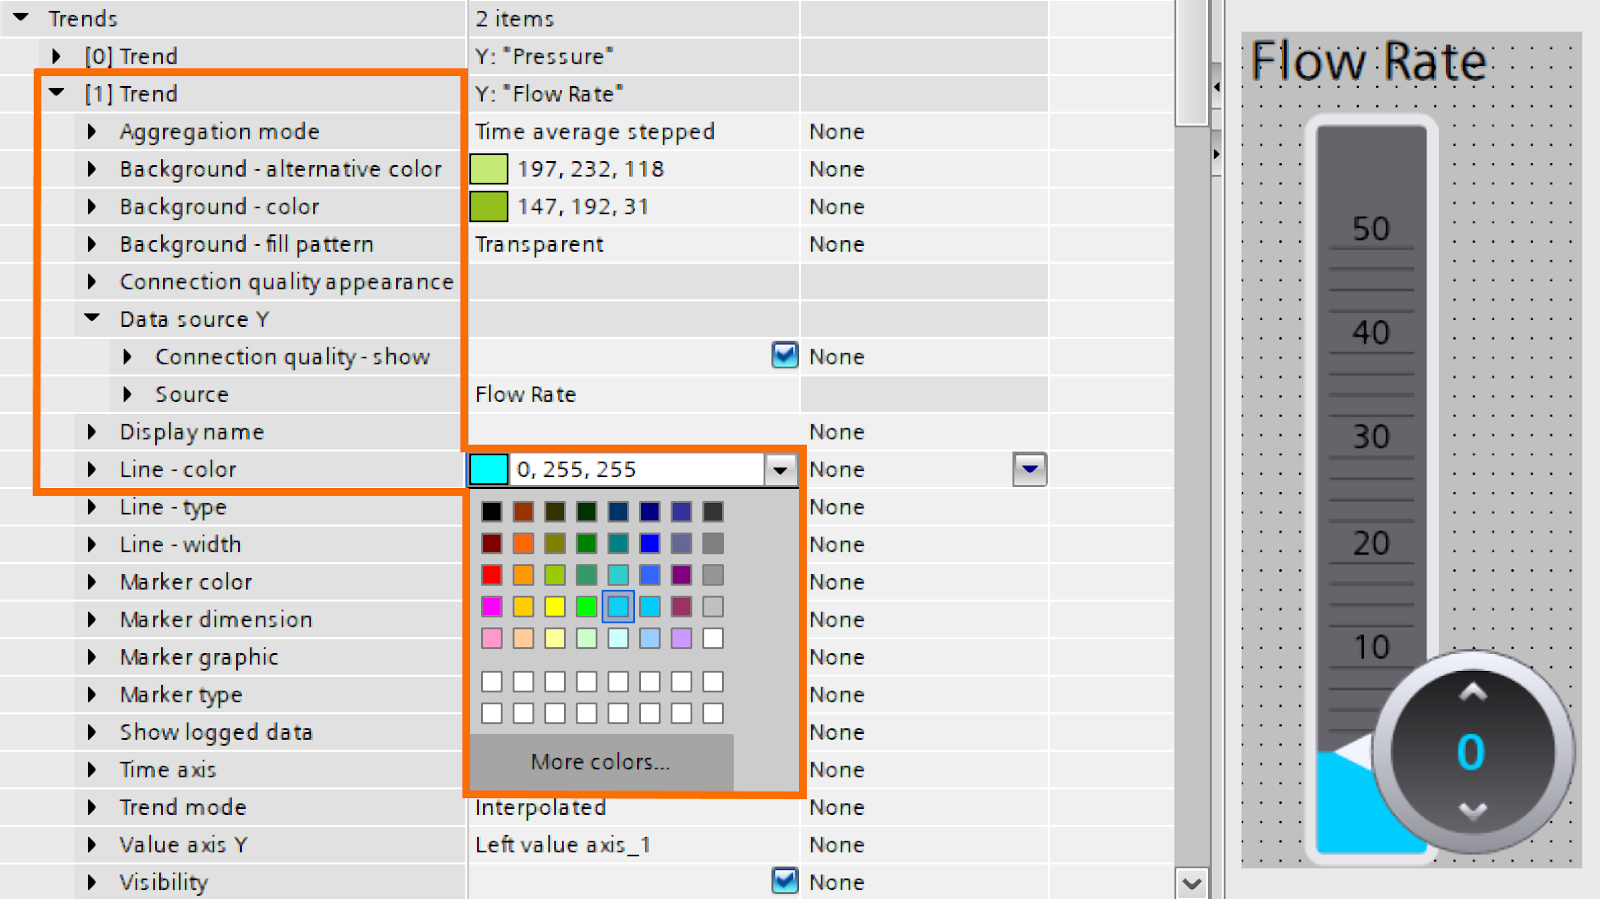Select the Time average stepped value
The height and width of the screenshot is (899, 1600).
tap(595, 131)
